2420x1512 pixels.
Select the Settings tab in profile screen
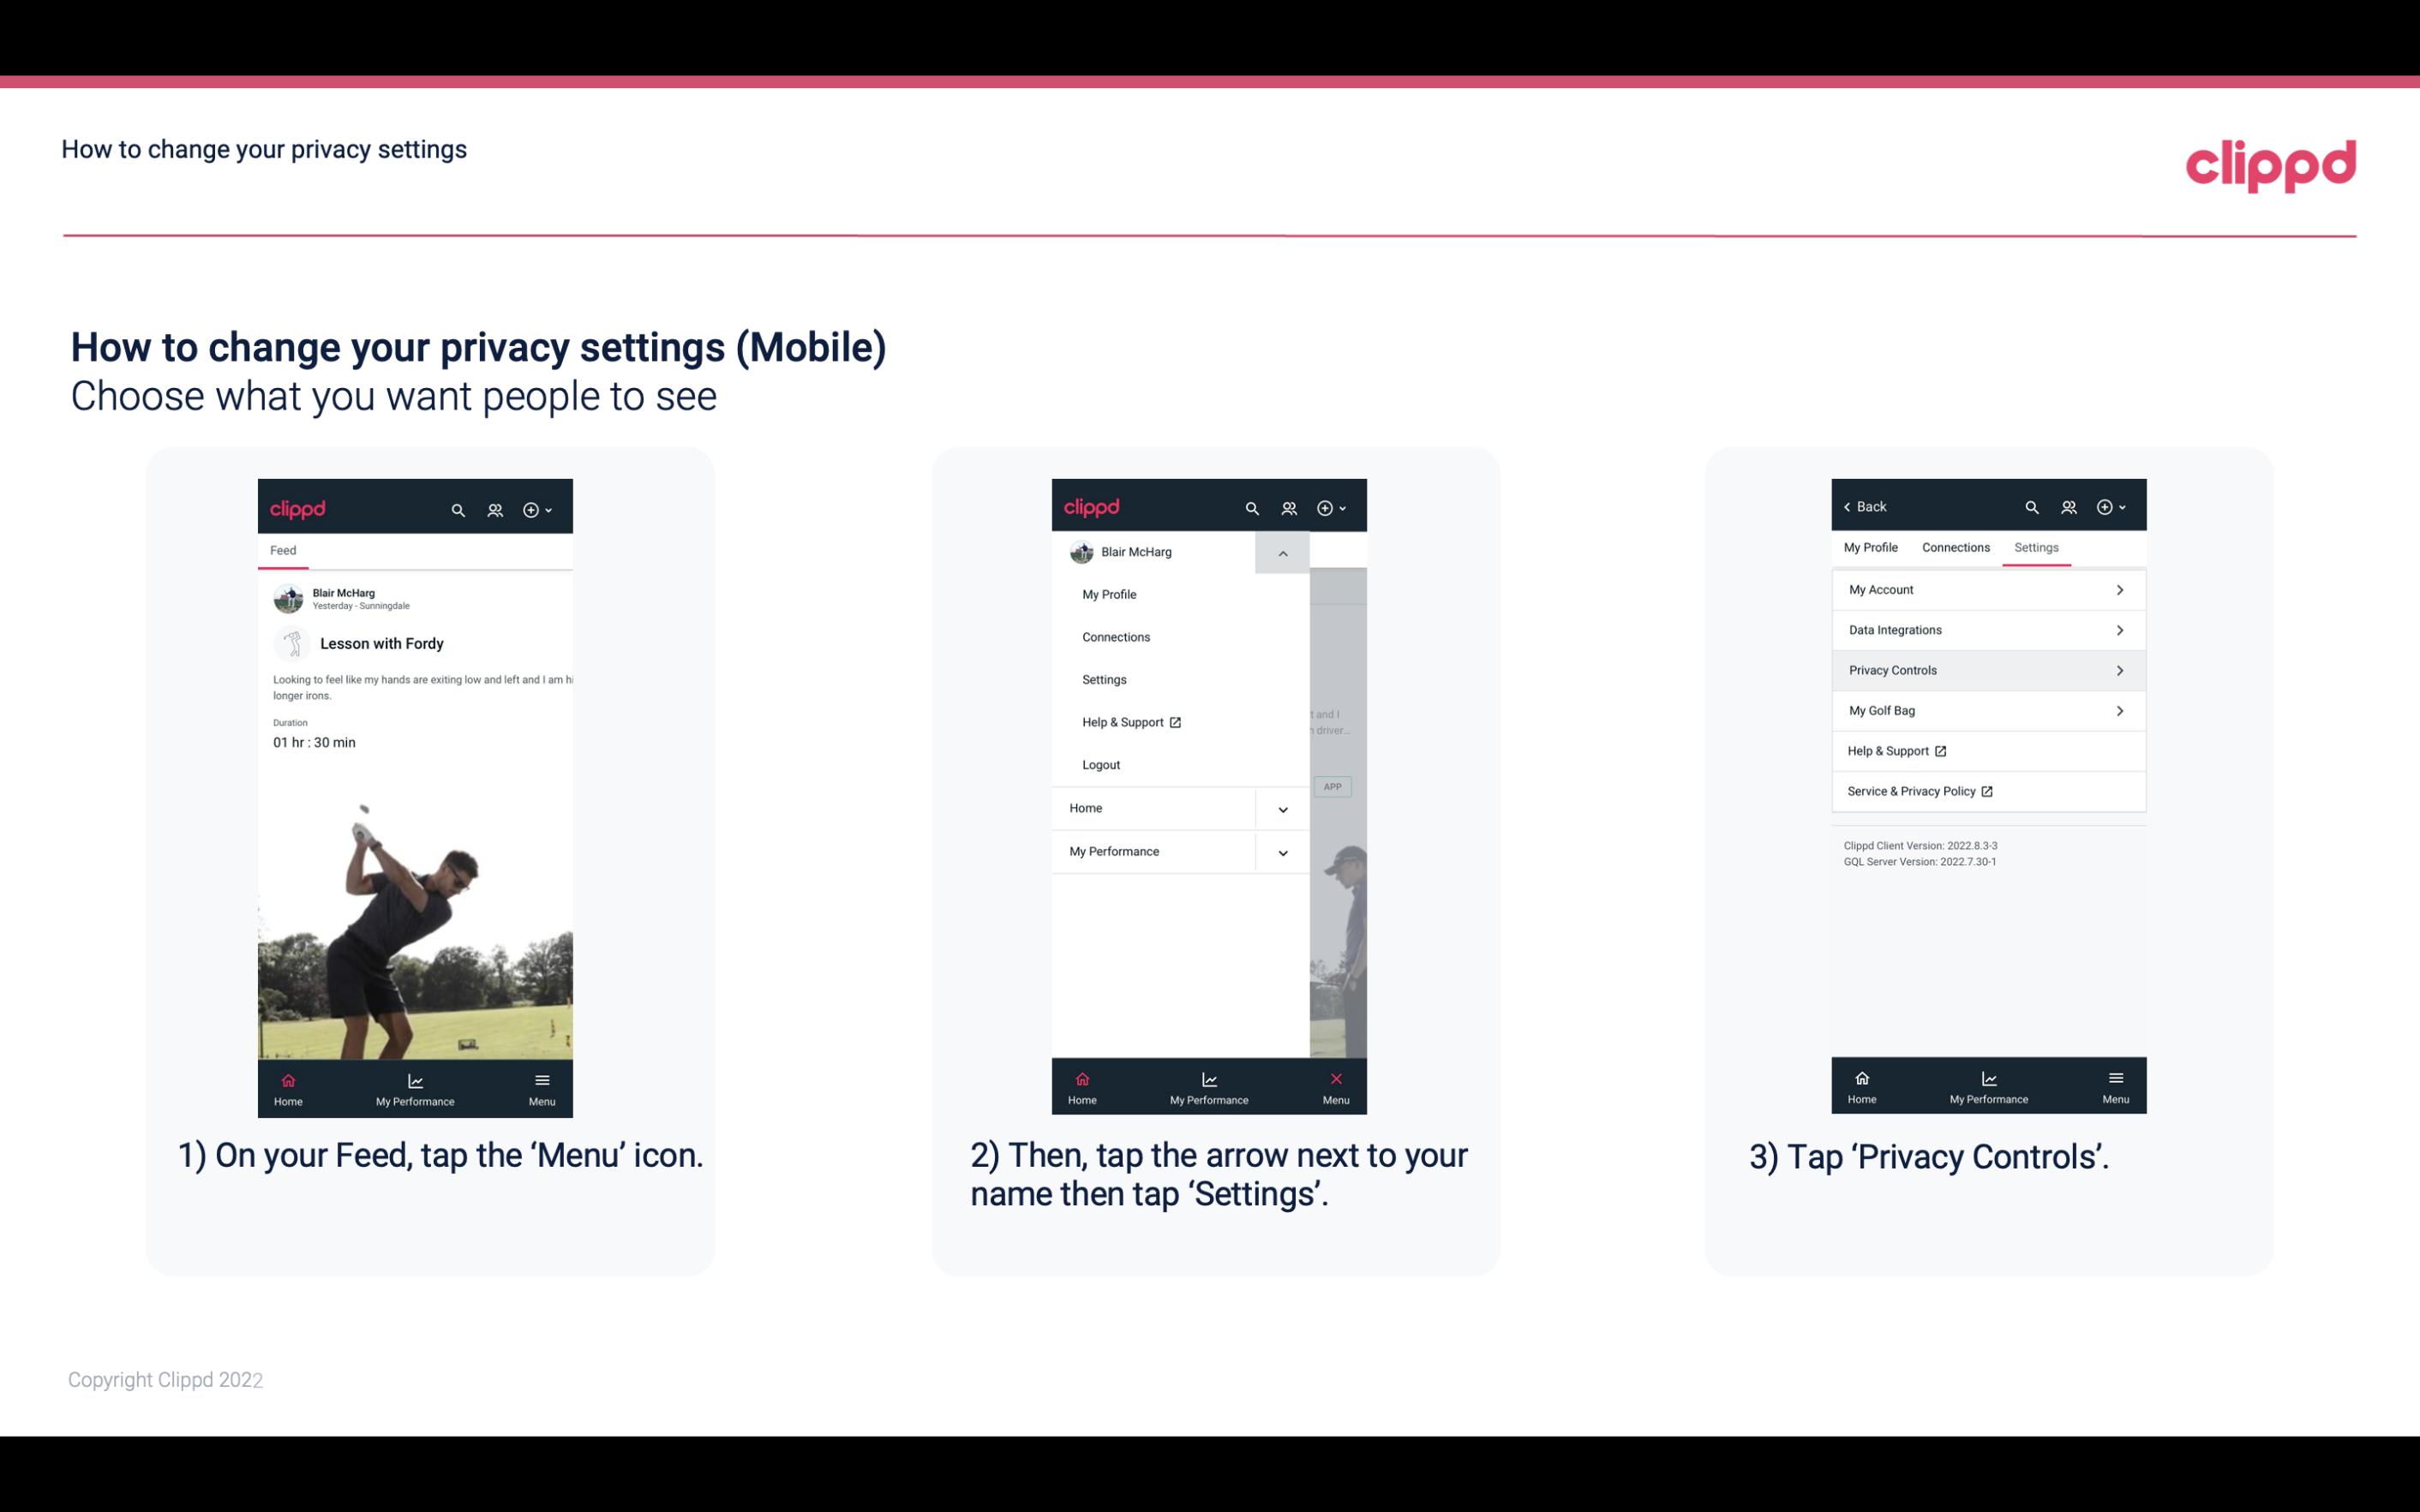(x=2035, y=547)
